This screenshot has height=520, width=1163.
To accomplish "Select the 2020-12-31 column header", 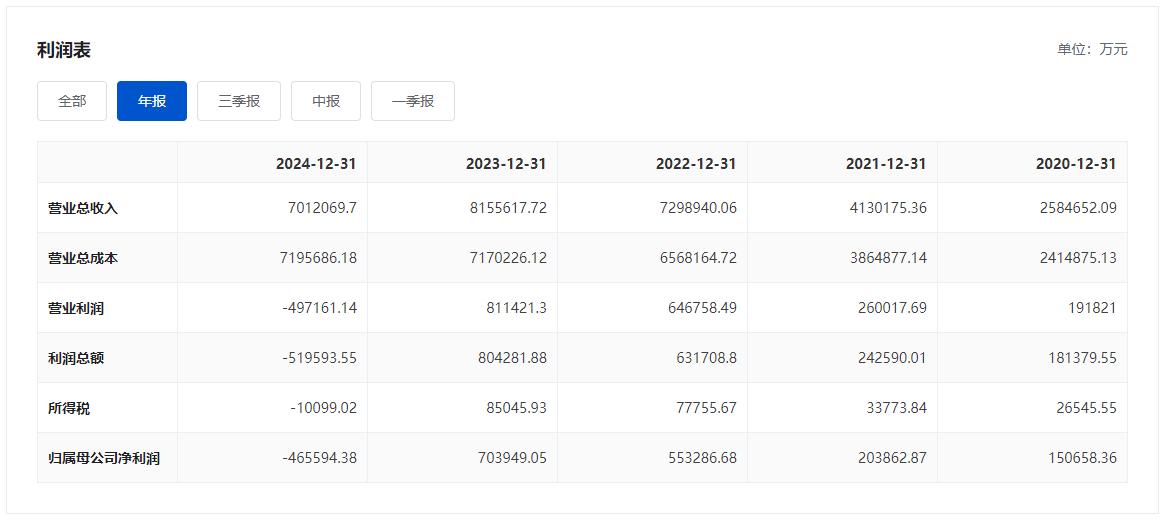I will coord(1076,163).
